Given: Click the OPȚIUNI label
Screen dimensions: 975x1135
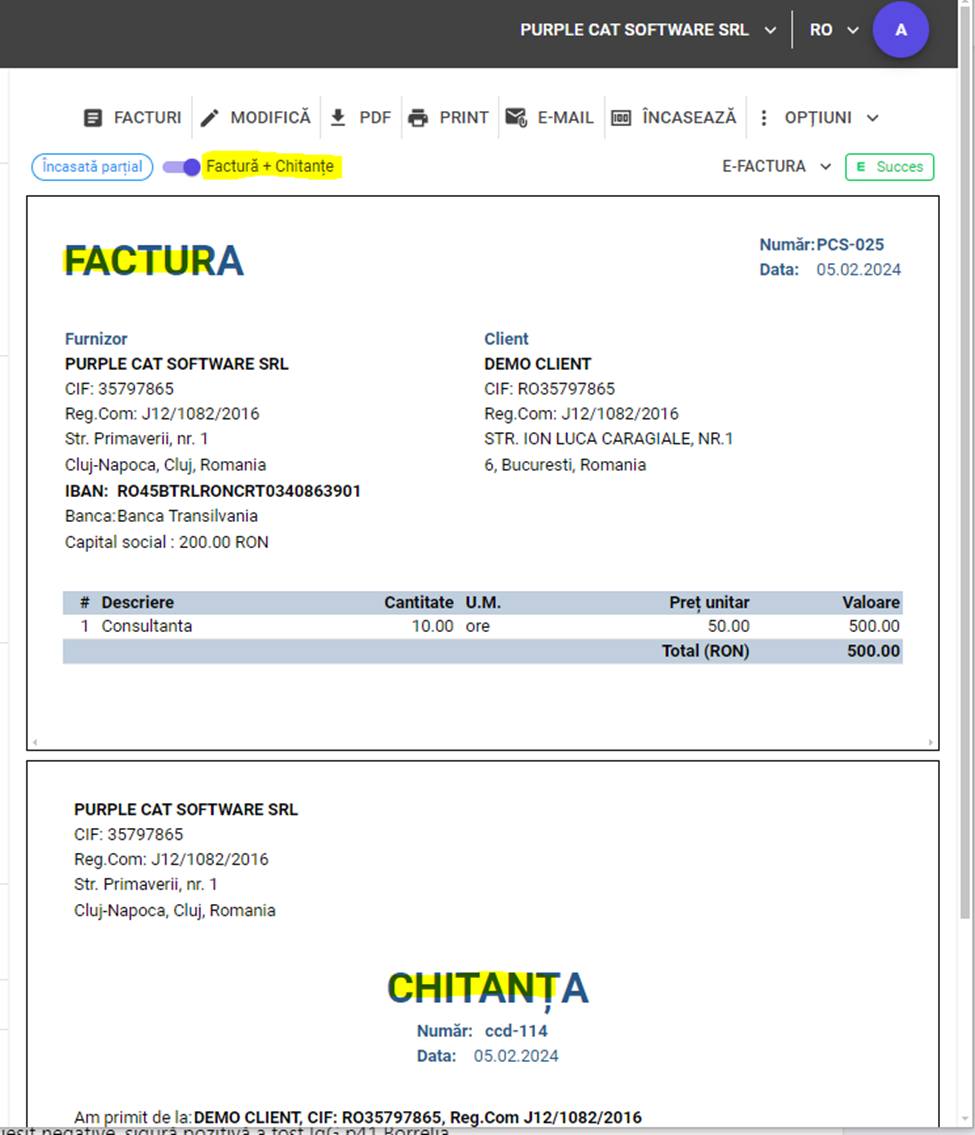Looking at the screenshot, I should (818, 118).
